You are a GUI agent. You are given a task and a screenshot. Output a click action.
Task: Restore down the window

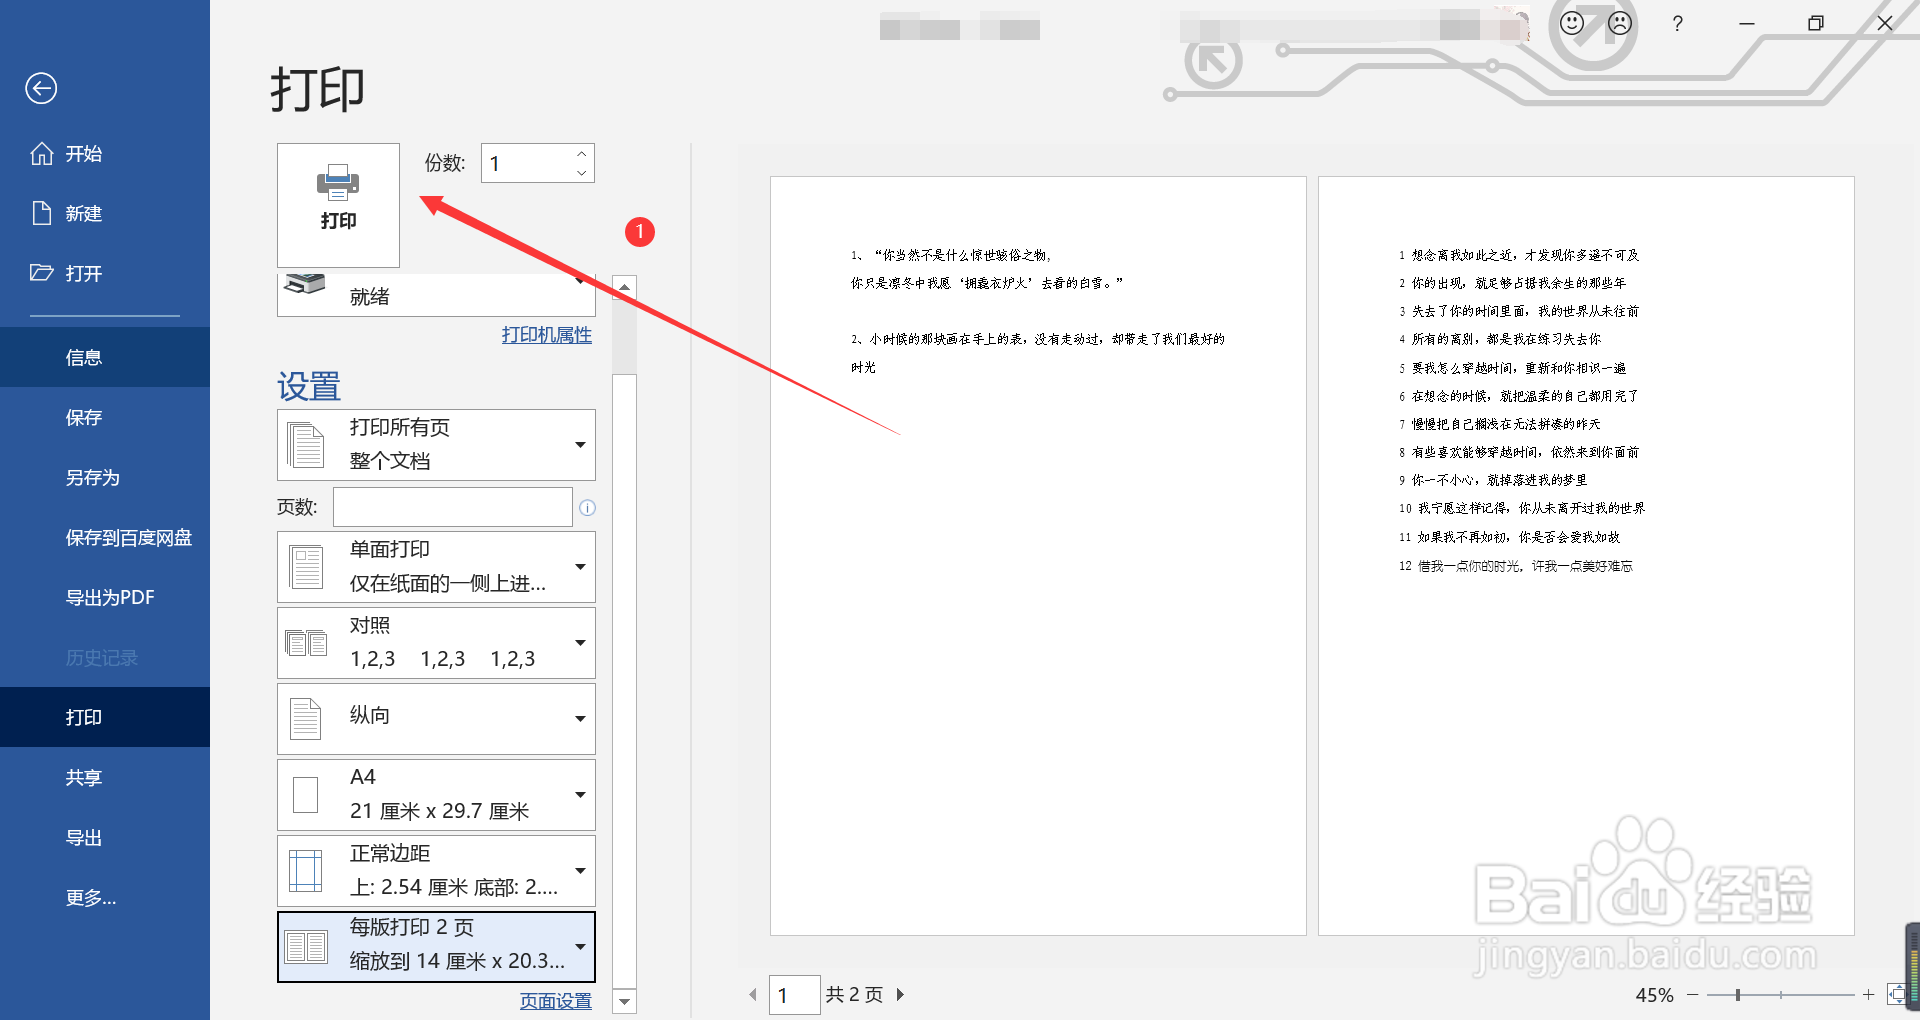coord(1816,23)
